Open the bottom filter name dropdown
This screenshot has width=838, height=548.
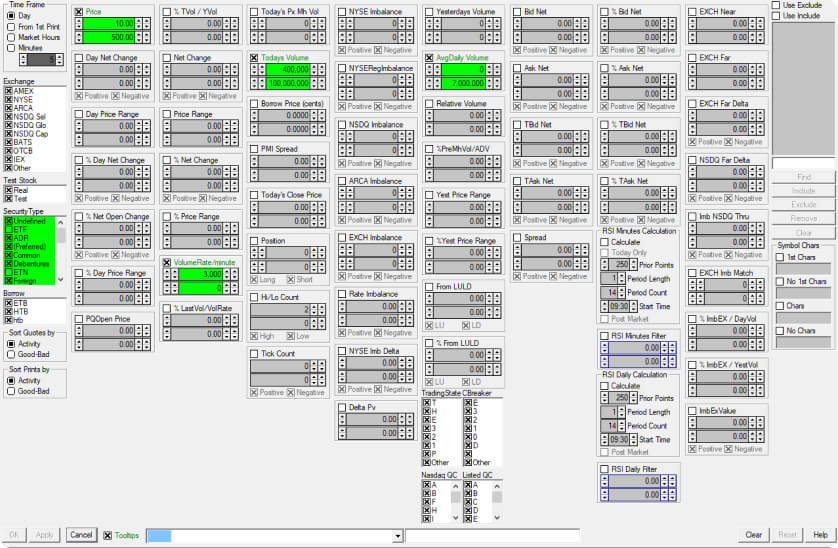(x=398, y=536)
